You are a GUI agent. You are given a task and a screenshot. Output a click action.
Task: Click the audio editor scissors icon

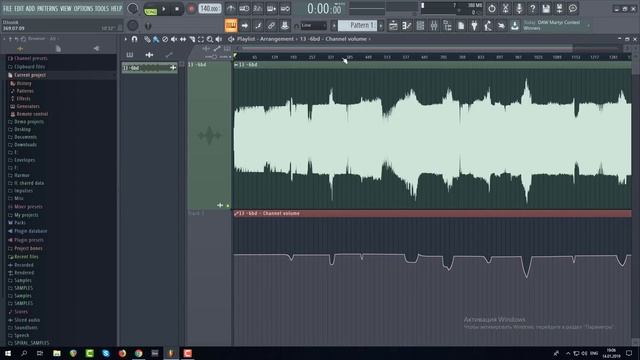click(x=505, y=8)
